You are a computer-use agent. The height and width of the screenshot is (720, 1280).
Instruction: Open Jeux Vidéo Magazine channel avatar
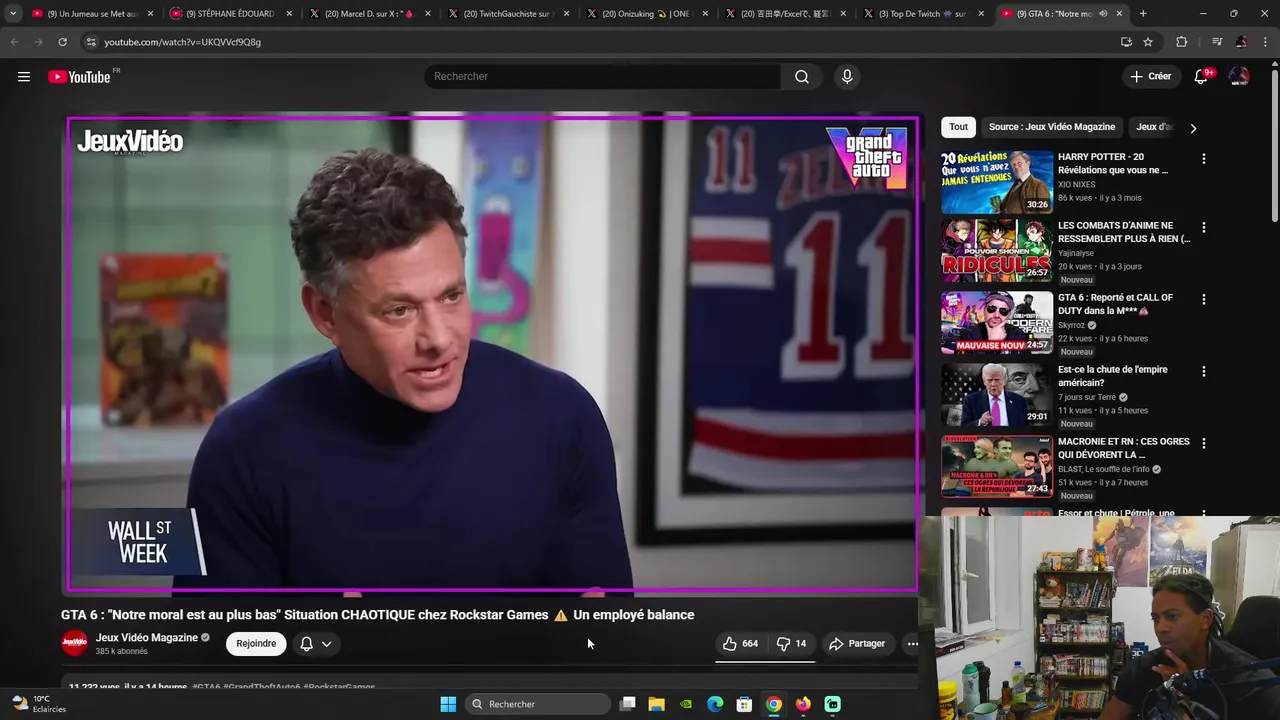74,643
